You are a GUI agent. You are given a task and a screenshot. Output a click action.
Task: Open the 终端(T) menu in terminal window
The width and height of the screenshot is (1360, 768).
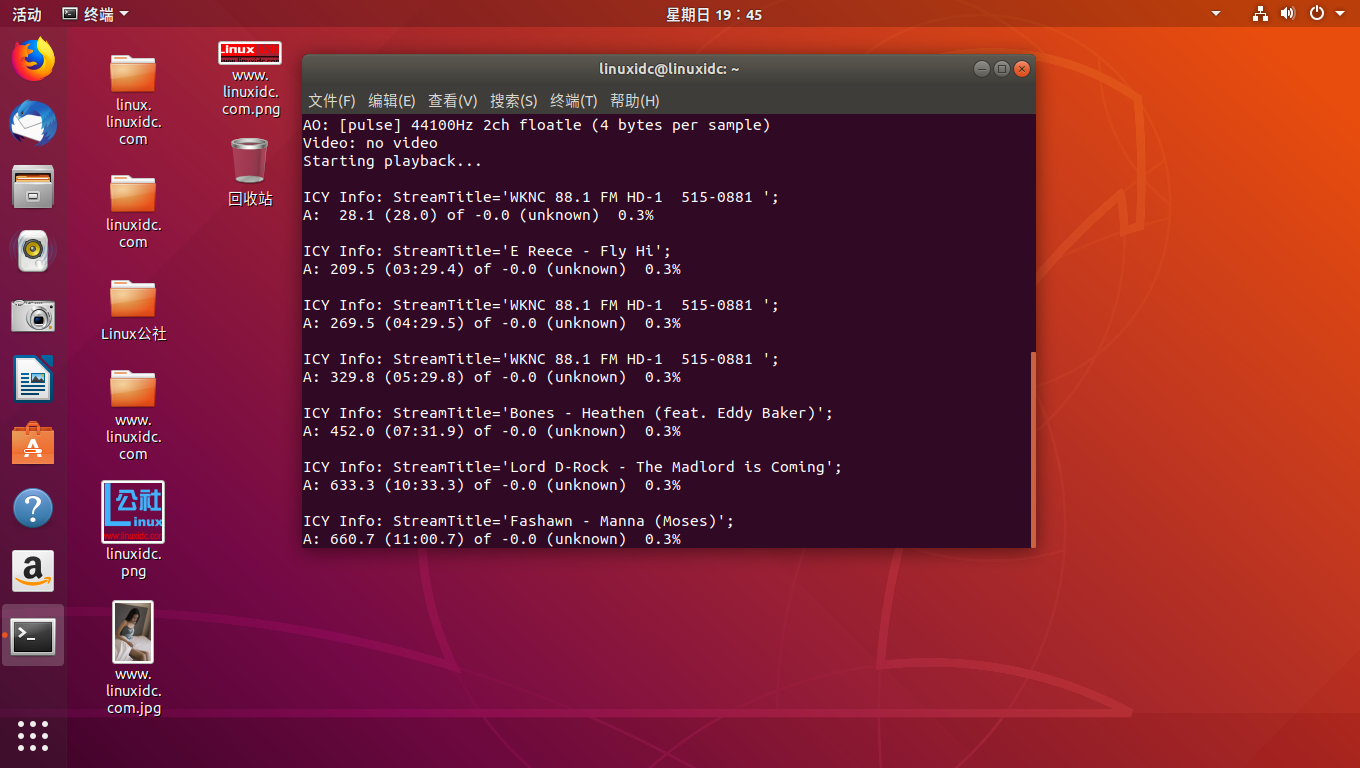[x=574, y=101]
